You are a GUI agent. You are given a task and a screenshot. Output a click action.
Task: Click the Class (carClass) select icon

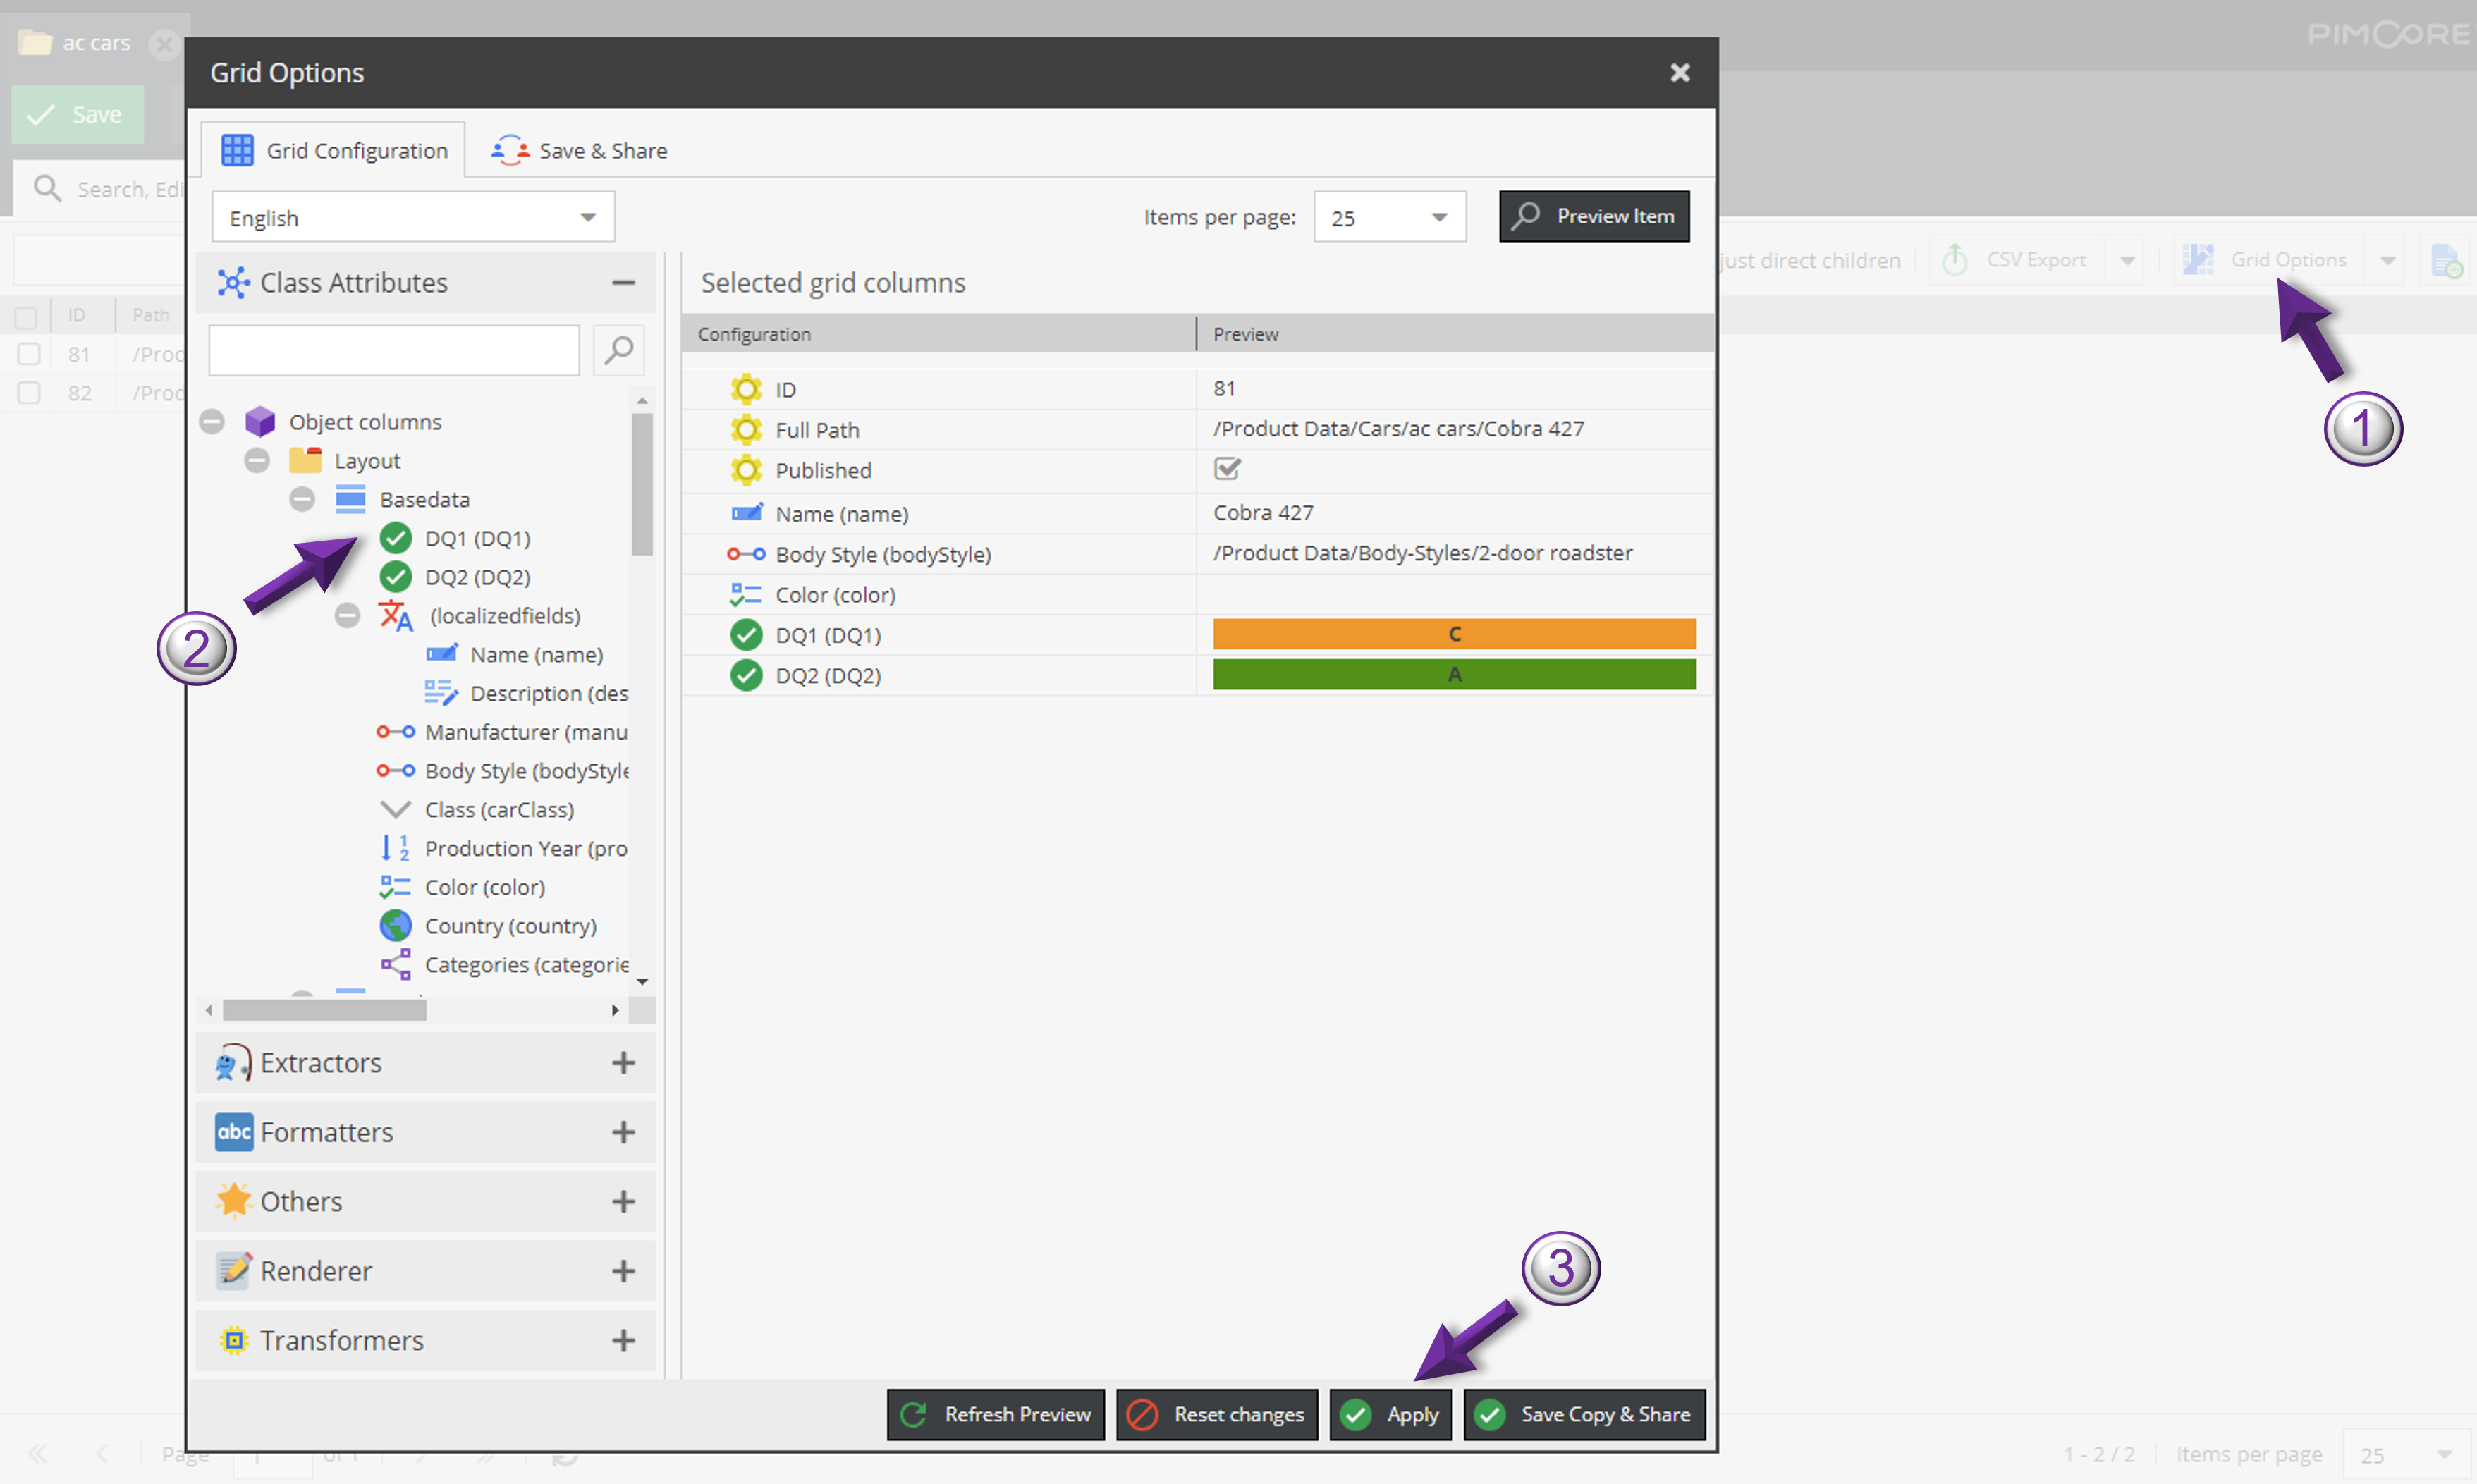pos(396,809)
